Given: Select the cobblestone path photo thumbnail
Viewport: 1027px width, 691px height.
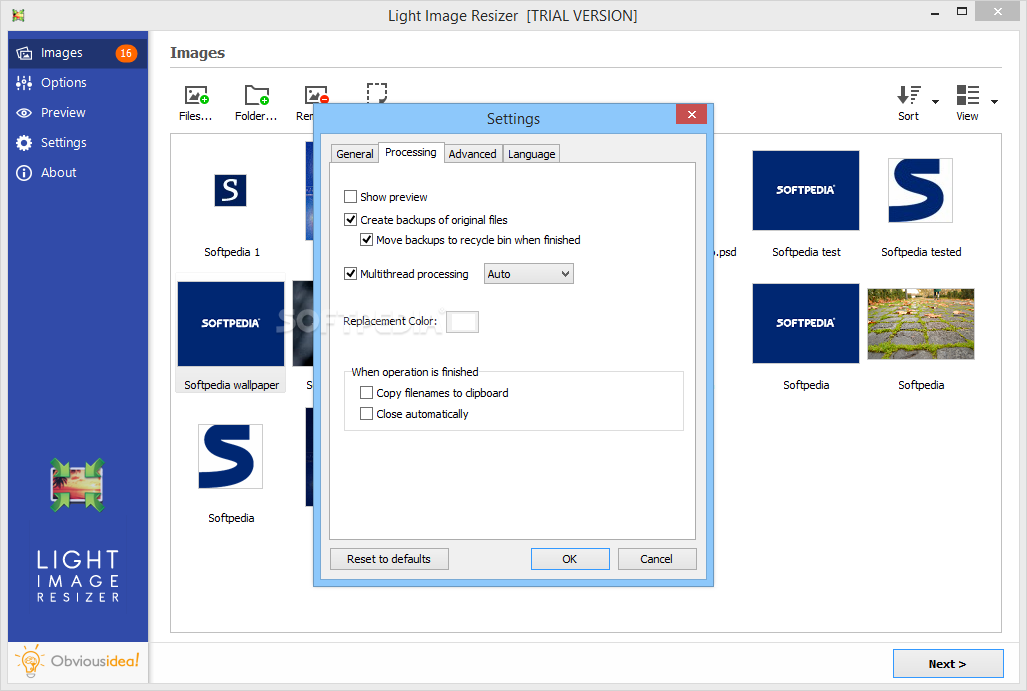Looking at the screenshot, I should click(x=921, y=324).
